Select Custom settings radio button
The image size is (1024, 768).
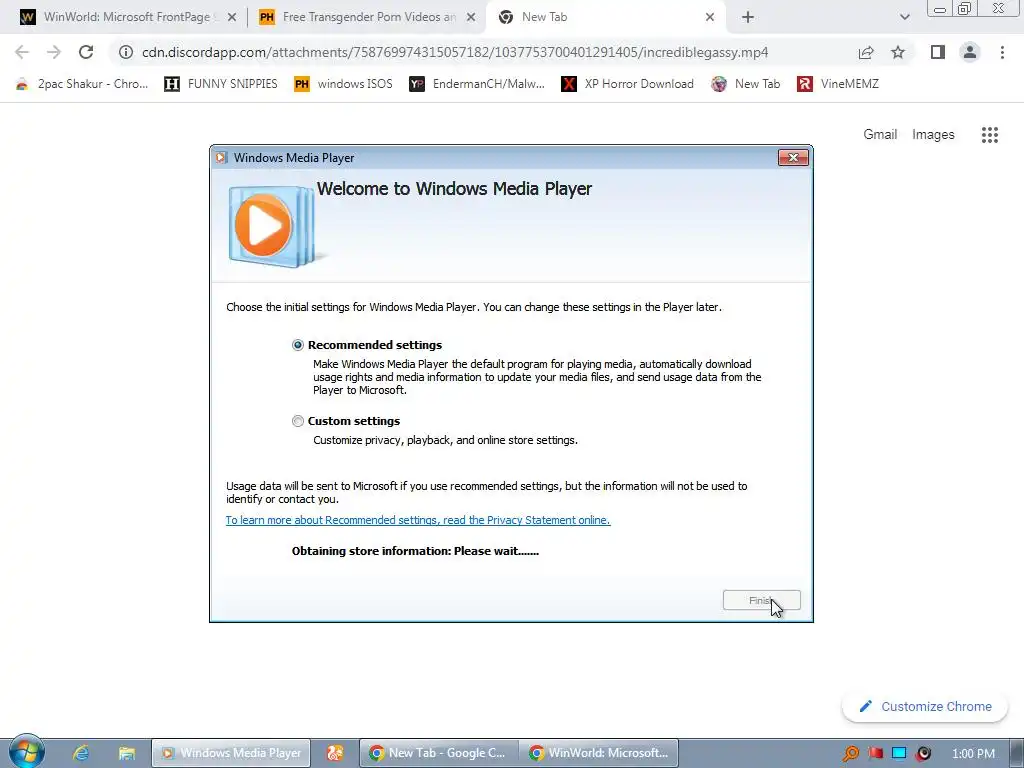pos(298,421)
